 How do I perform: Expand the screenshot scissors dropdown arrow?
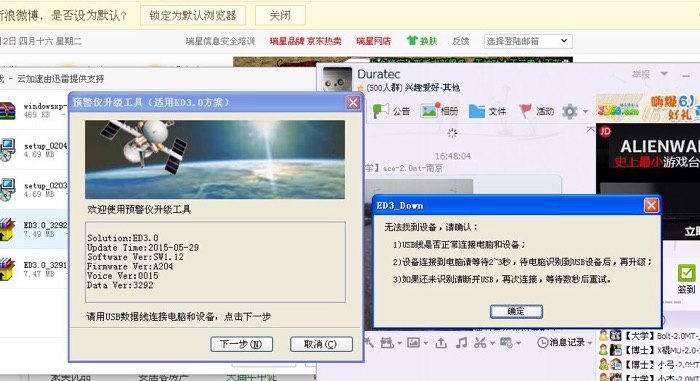pos(492,343)
